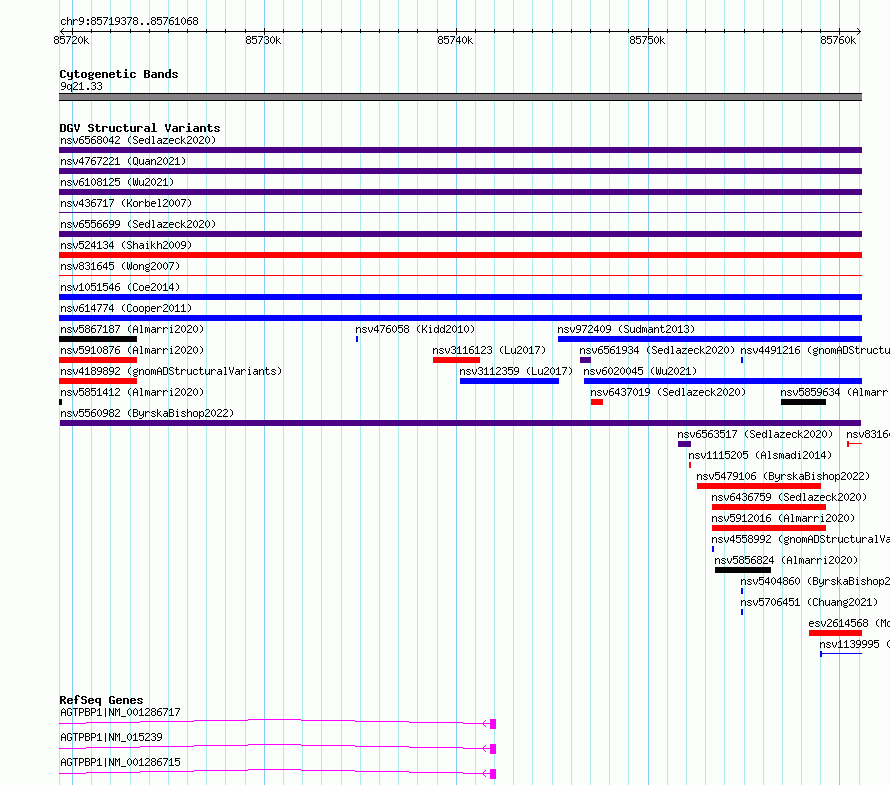Click the black bar under nsv5859634
Screen dimensions: 890x785
[x=803, y=402]
